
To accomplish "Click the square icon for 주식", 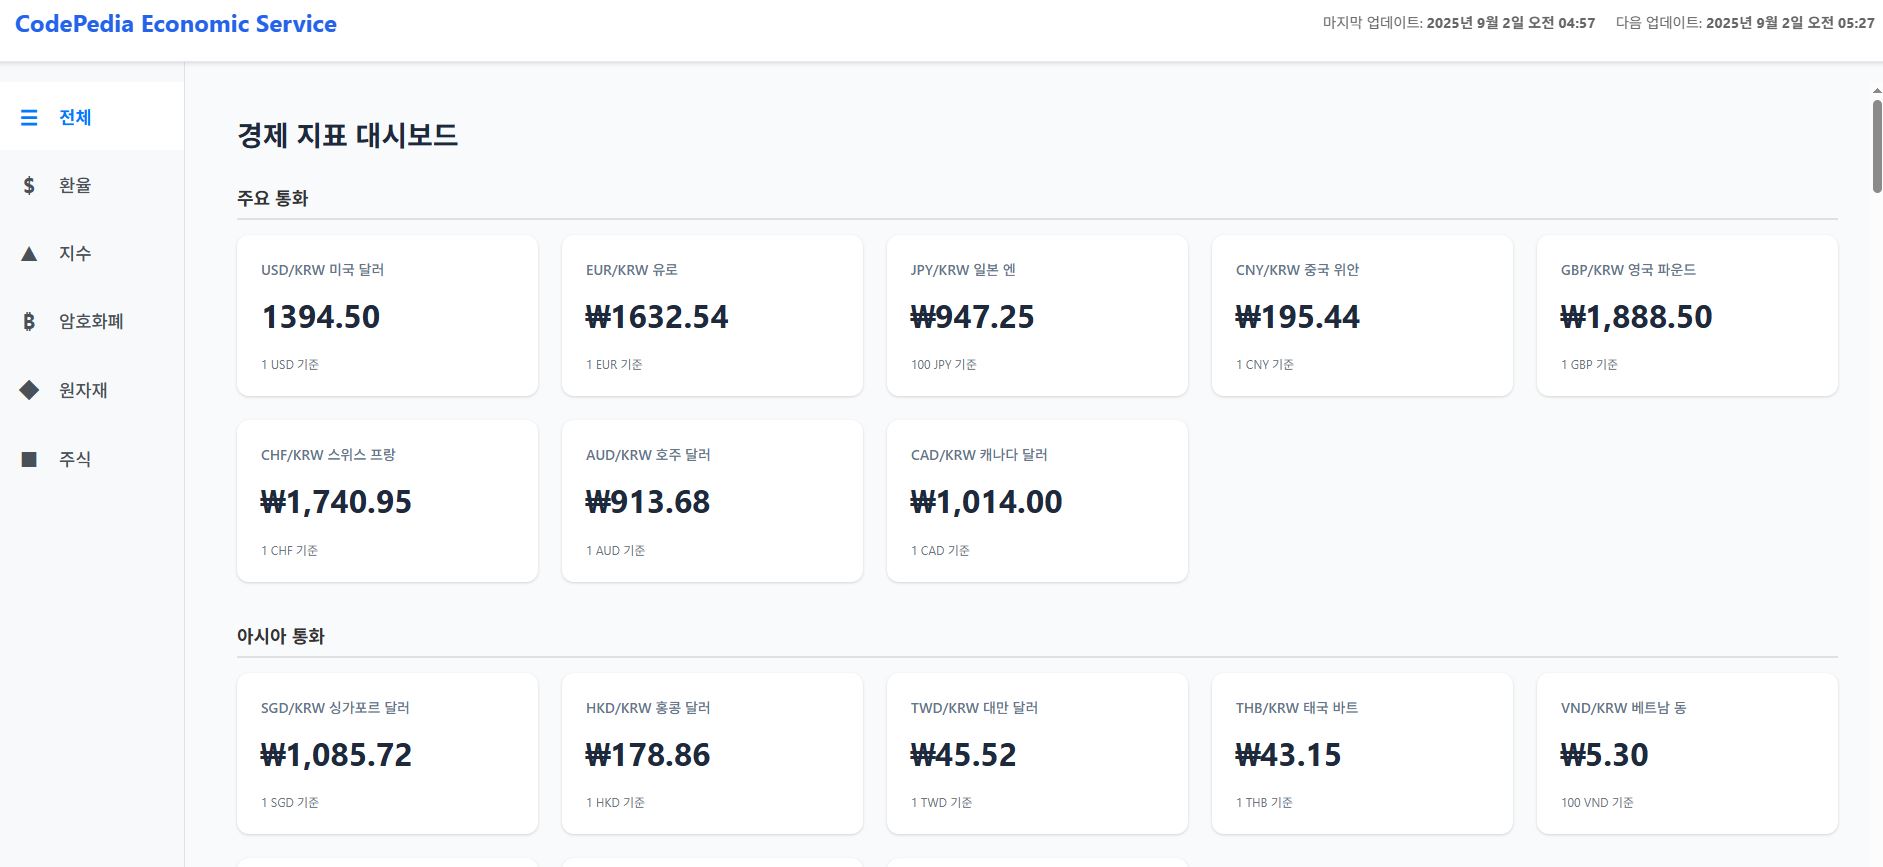I will (x=29, y=459).
